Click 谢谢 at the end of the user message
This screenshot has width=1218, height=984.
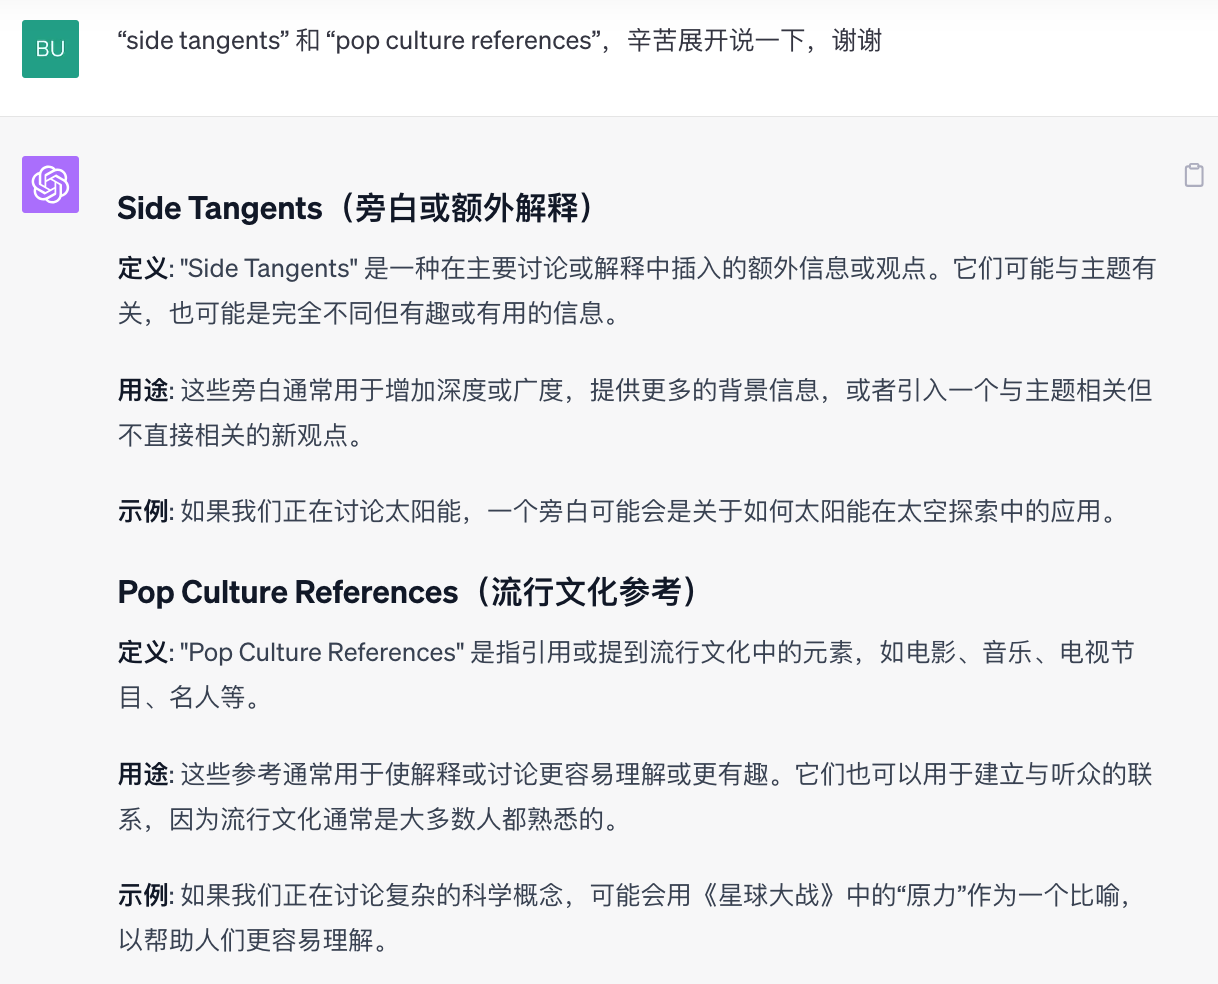point(857,41)
